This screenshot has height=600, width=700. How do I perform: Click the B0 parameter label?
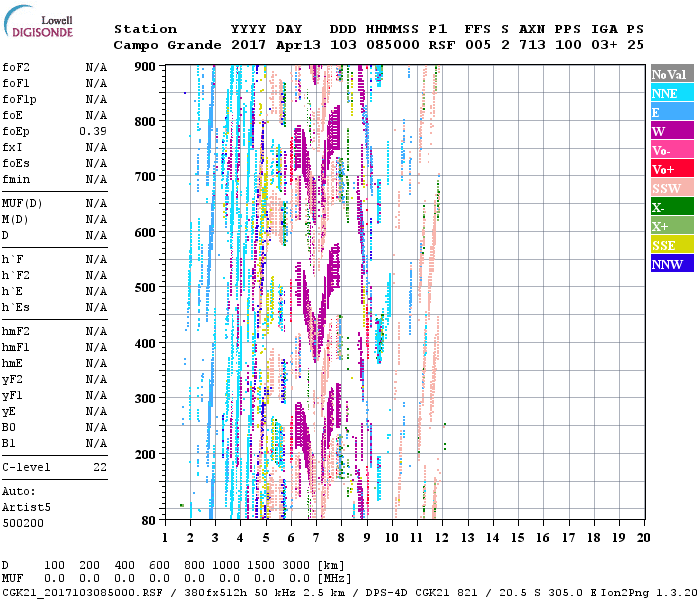[8, 427]
